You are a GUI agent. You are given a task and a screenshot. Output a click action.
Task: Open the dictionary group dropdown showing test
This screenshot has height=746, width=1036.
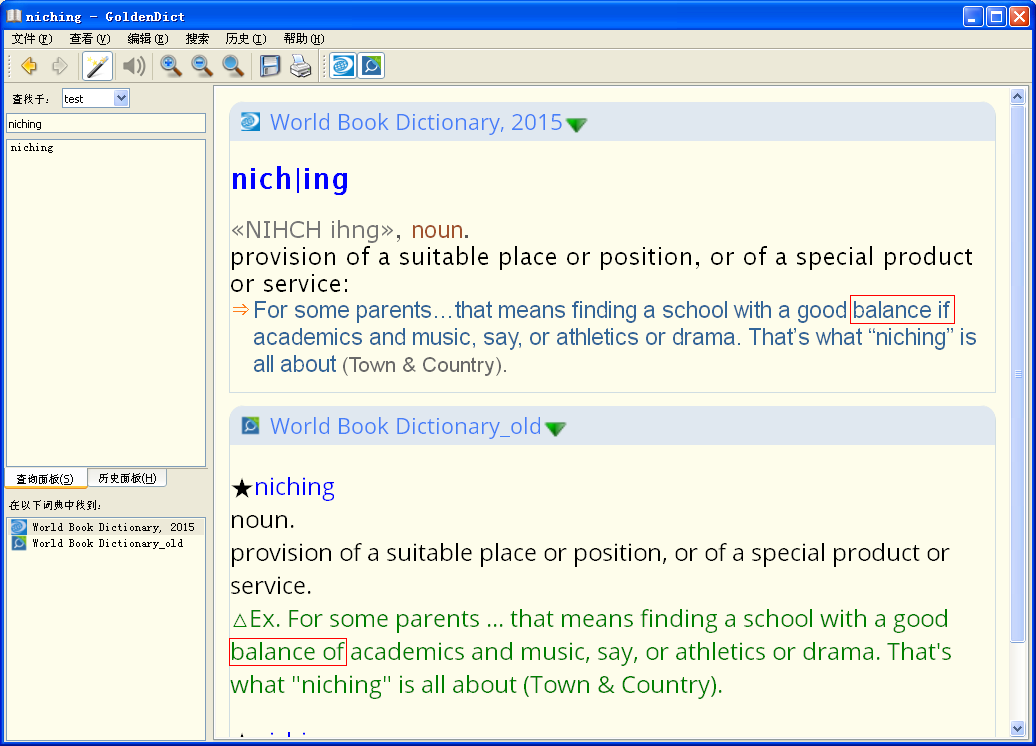pyautogui.click(x=96, y=98)
